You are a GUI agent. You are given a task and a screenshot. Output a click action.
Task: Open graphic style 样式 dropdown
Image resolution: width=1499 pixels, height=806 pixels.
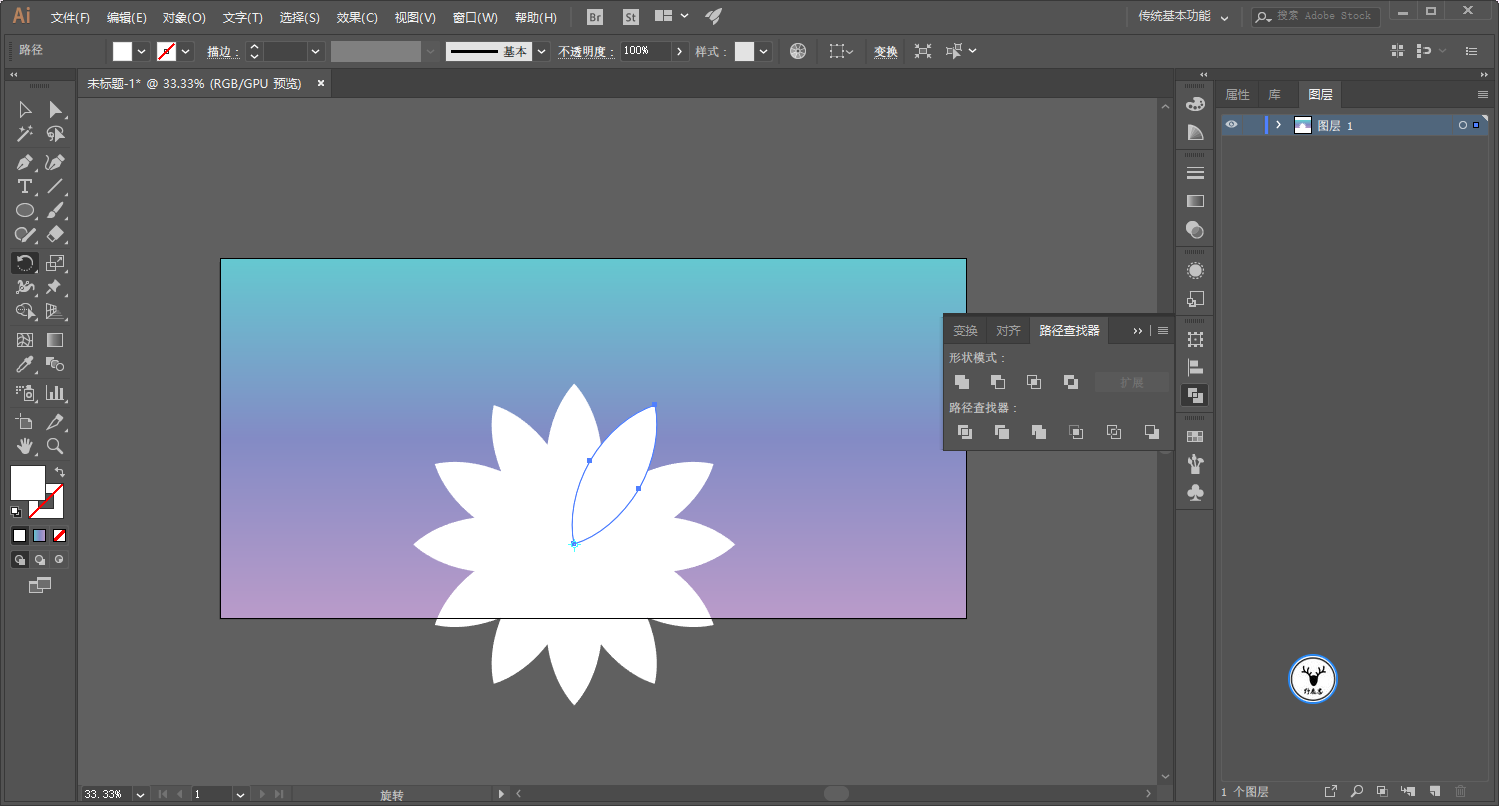coord(764,51)
